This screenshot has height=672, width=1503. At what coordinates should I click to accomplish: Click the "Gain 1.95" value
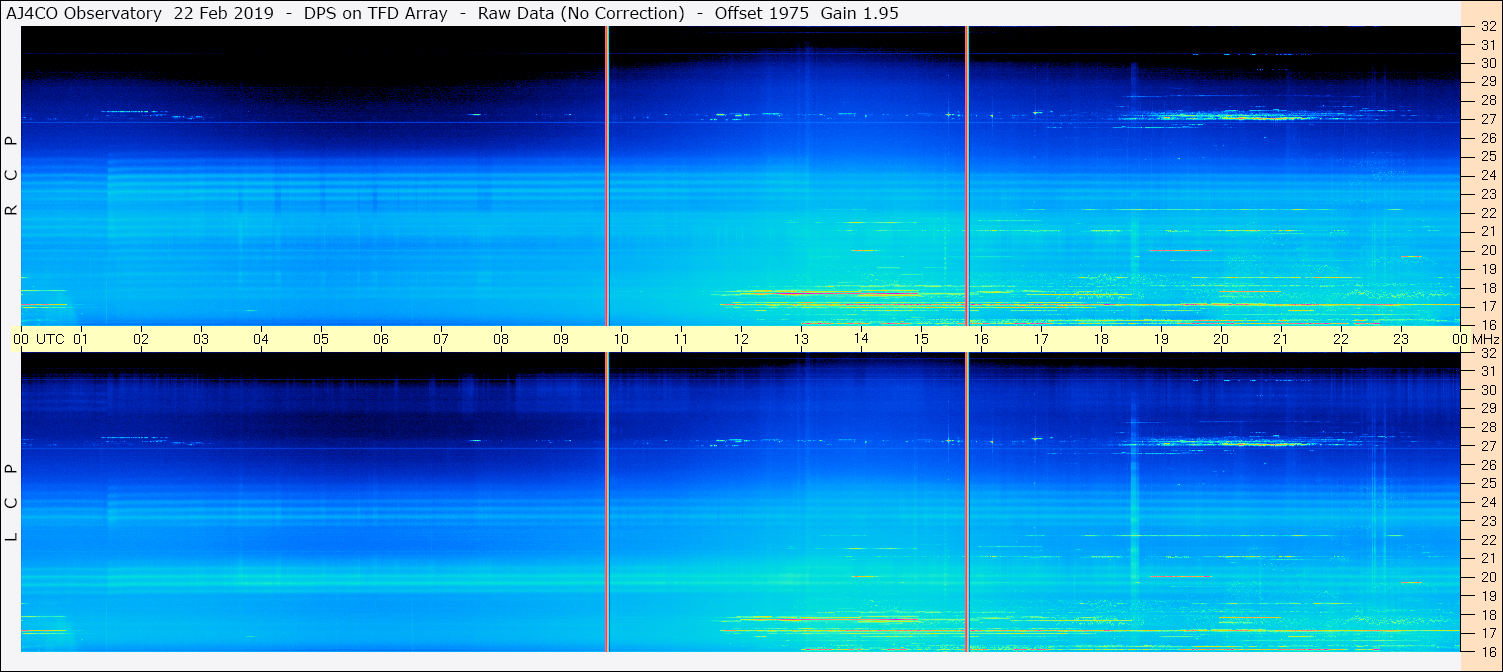860,13
